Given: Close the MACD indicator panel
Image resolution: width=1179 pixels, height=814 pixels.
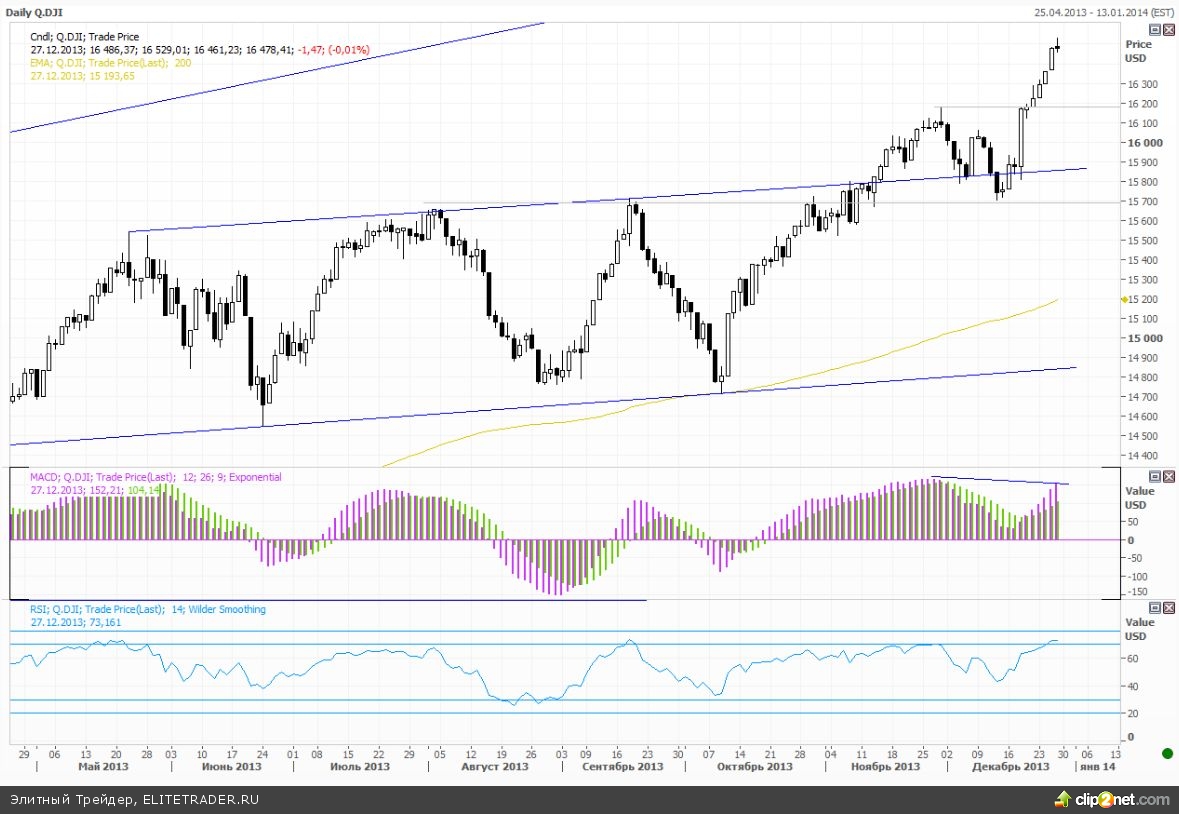Looking at the screenshot, I should pyautogui.click(x=1168, y=477).
